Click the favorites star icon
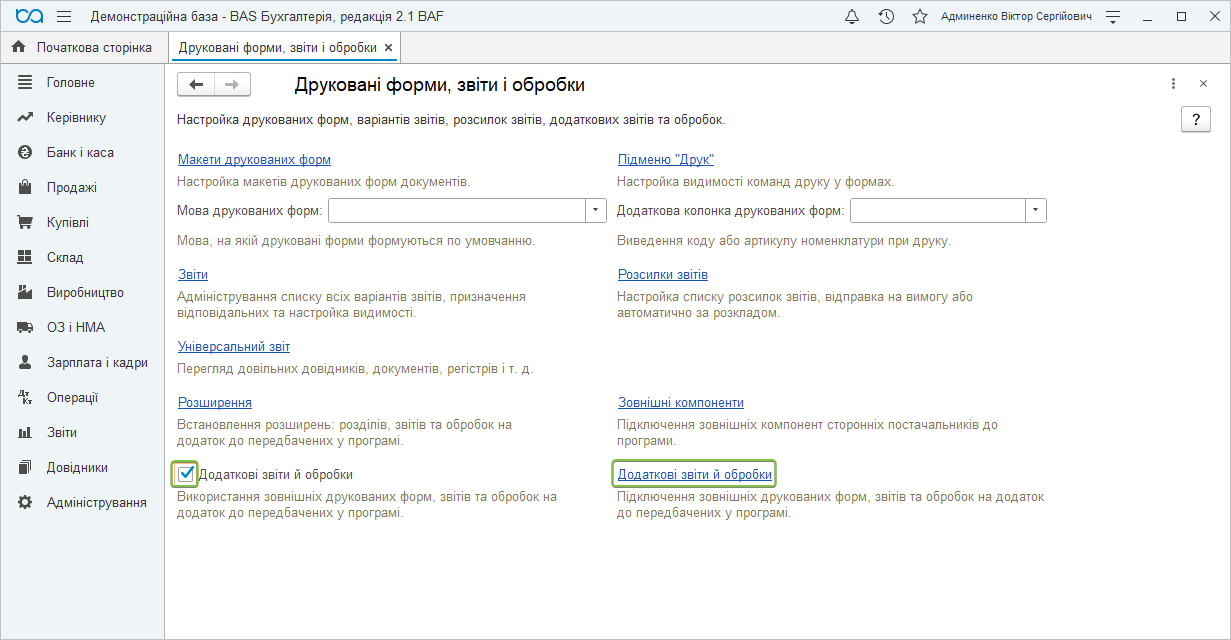Image resolution: width=1231 pixels, height=640 pixels. 920,17
